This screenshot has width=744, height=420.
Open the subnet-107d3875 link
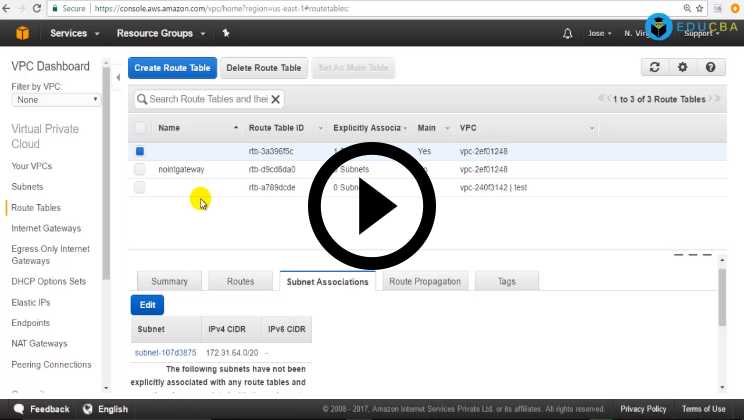click(x=165, y=352)
